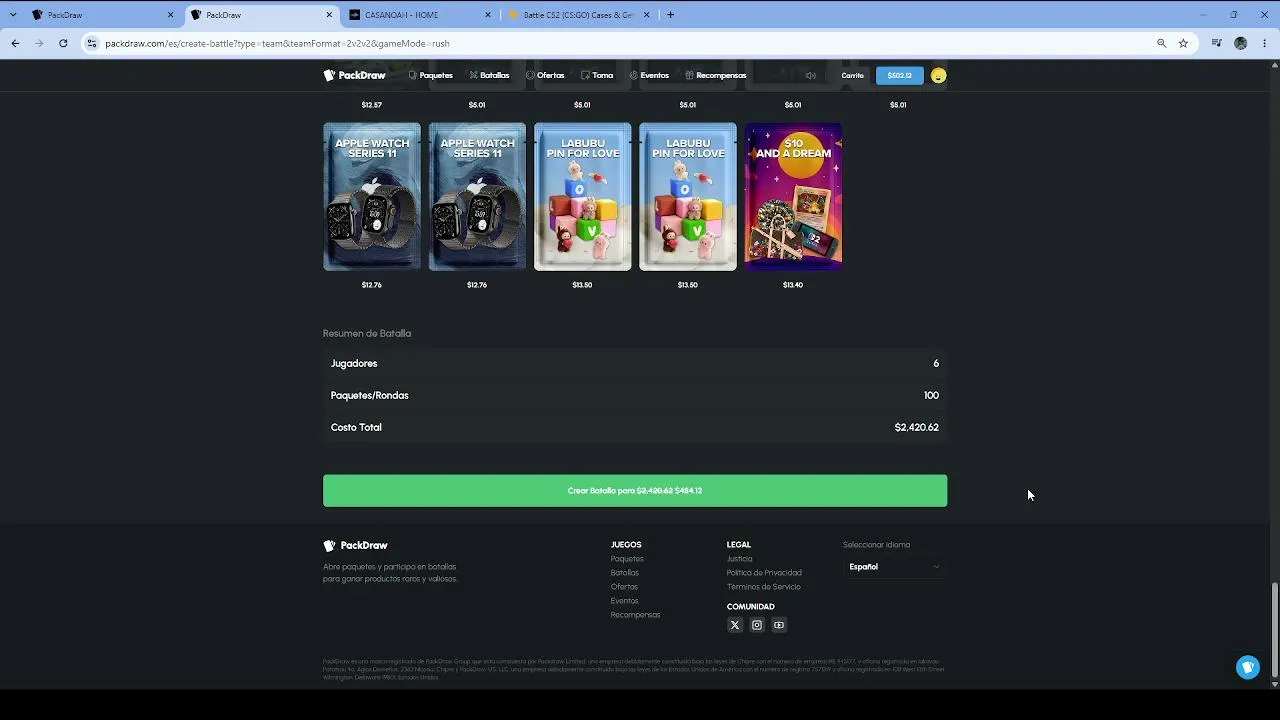The height and width of the screenshot is (720, 1280).
Task: Click the $12.57 pack price
Action: tap(372, 105)
